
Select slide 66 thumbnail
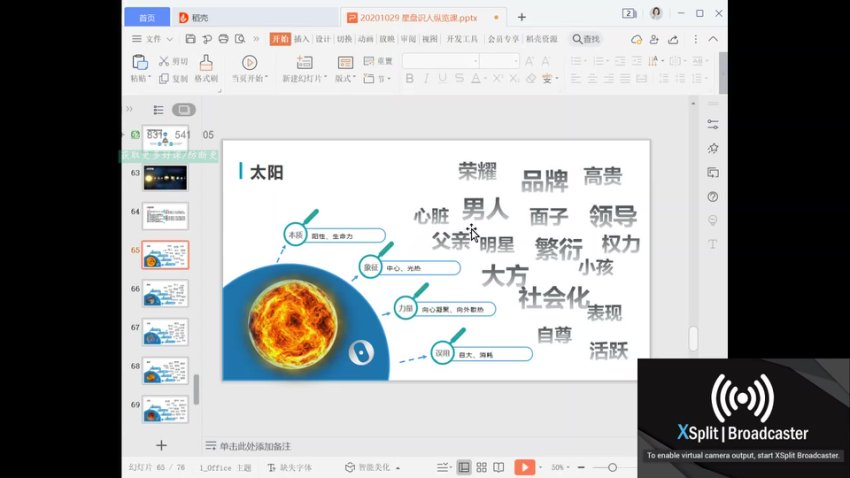point(165,294)
